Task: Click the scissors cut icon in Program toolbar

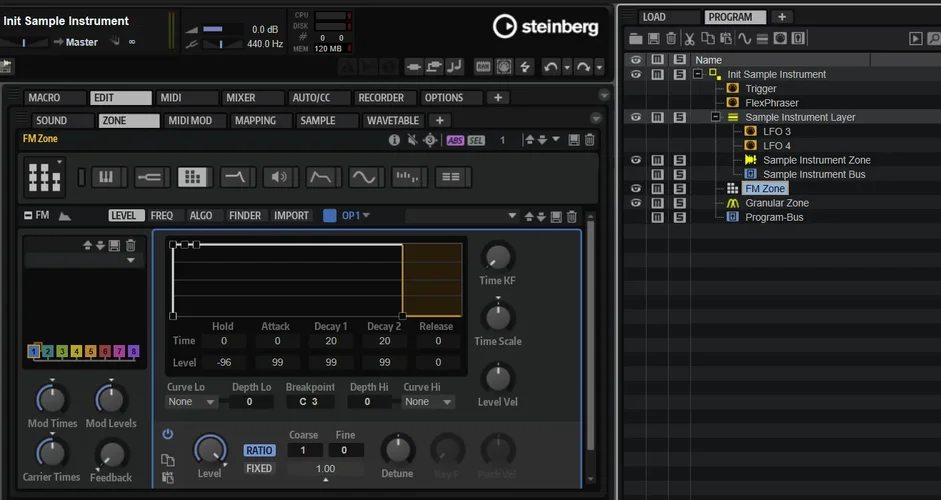Action: coord(690,39)
